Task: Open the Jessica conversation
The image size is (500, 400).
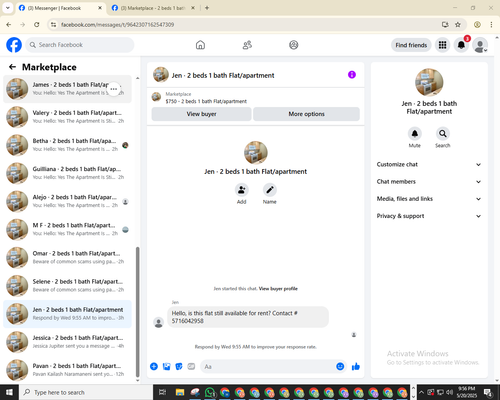Action: point(67,342)
